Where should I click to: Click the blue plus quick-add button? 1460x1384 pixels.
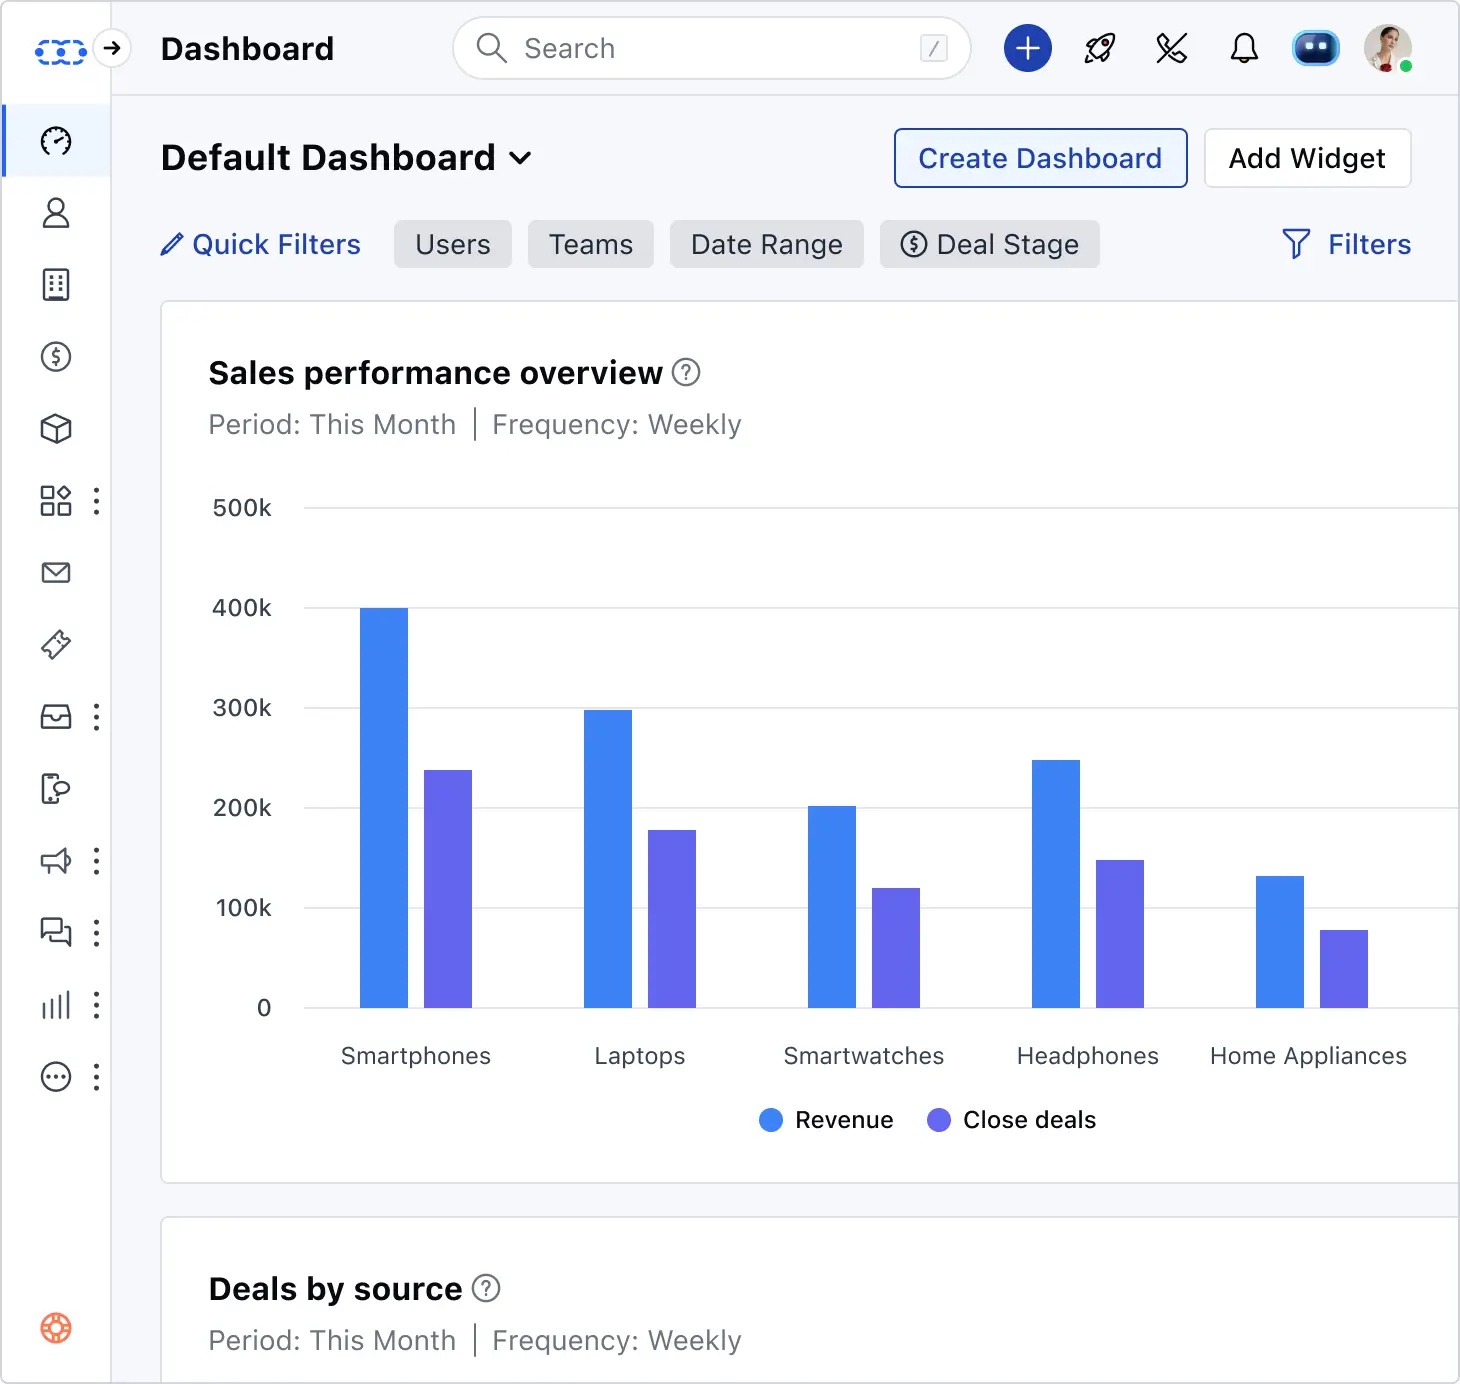(1028, 48)
